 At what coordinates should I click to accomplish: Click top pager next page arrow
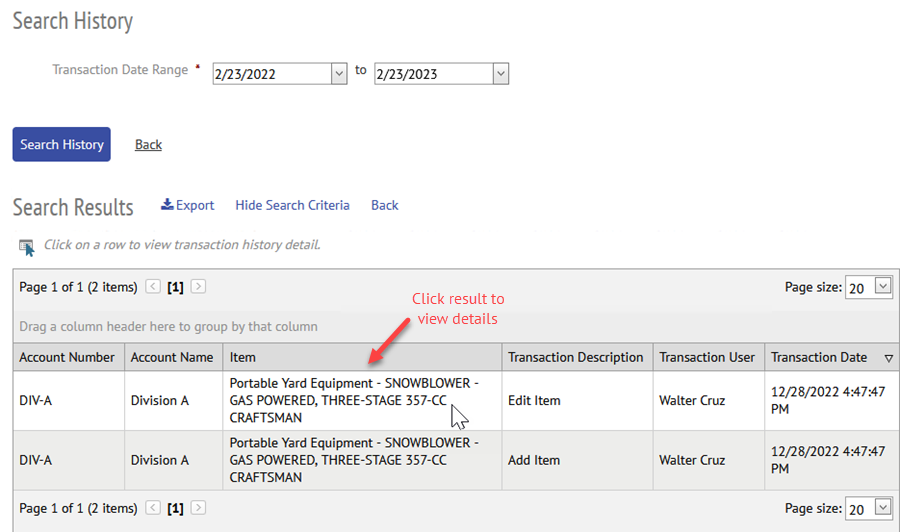[x=198, y=286]
